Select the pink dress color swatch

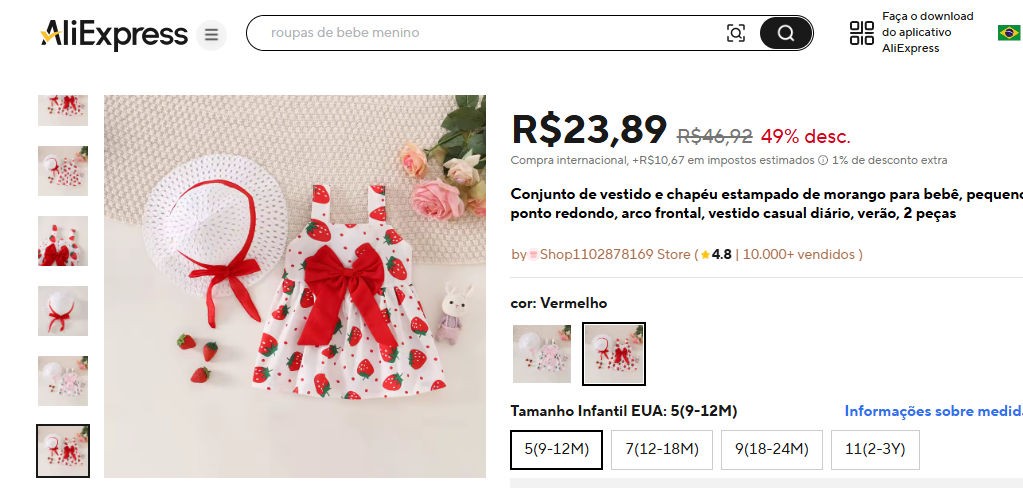click(x=542, y=354)
